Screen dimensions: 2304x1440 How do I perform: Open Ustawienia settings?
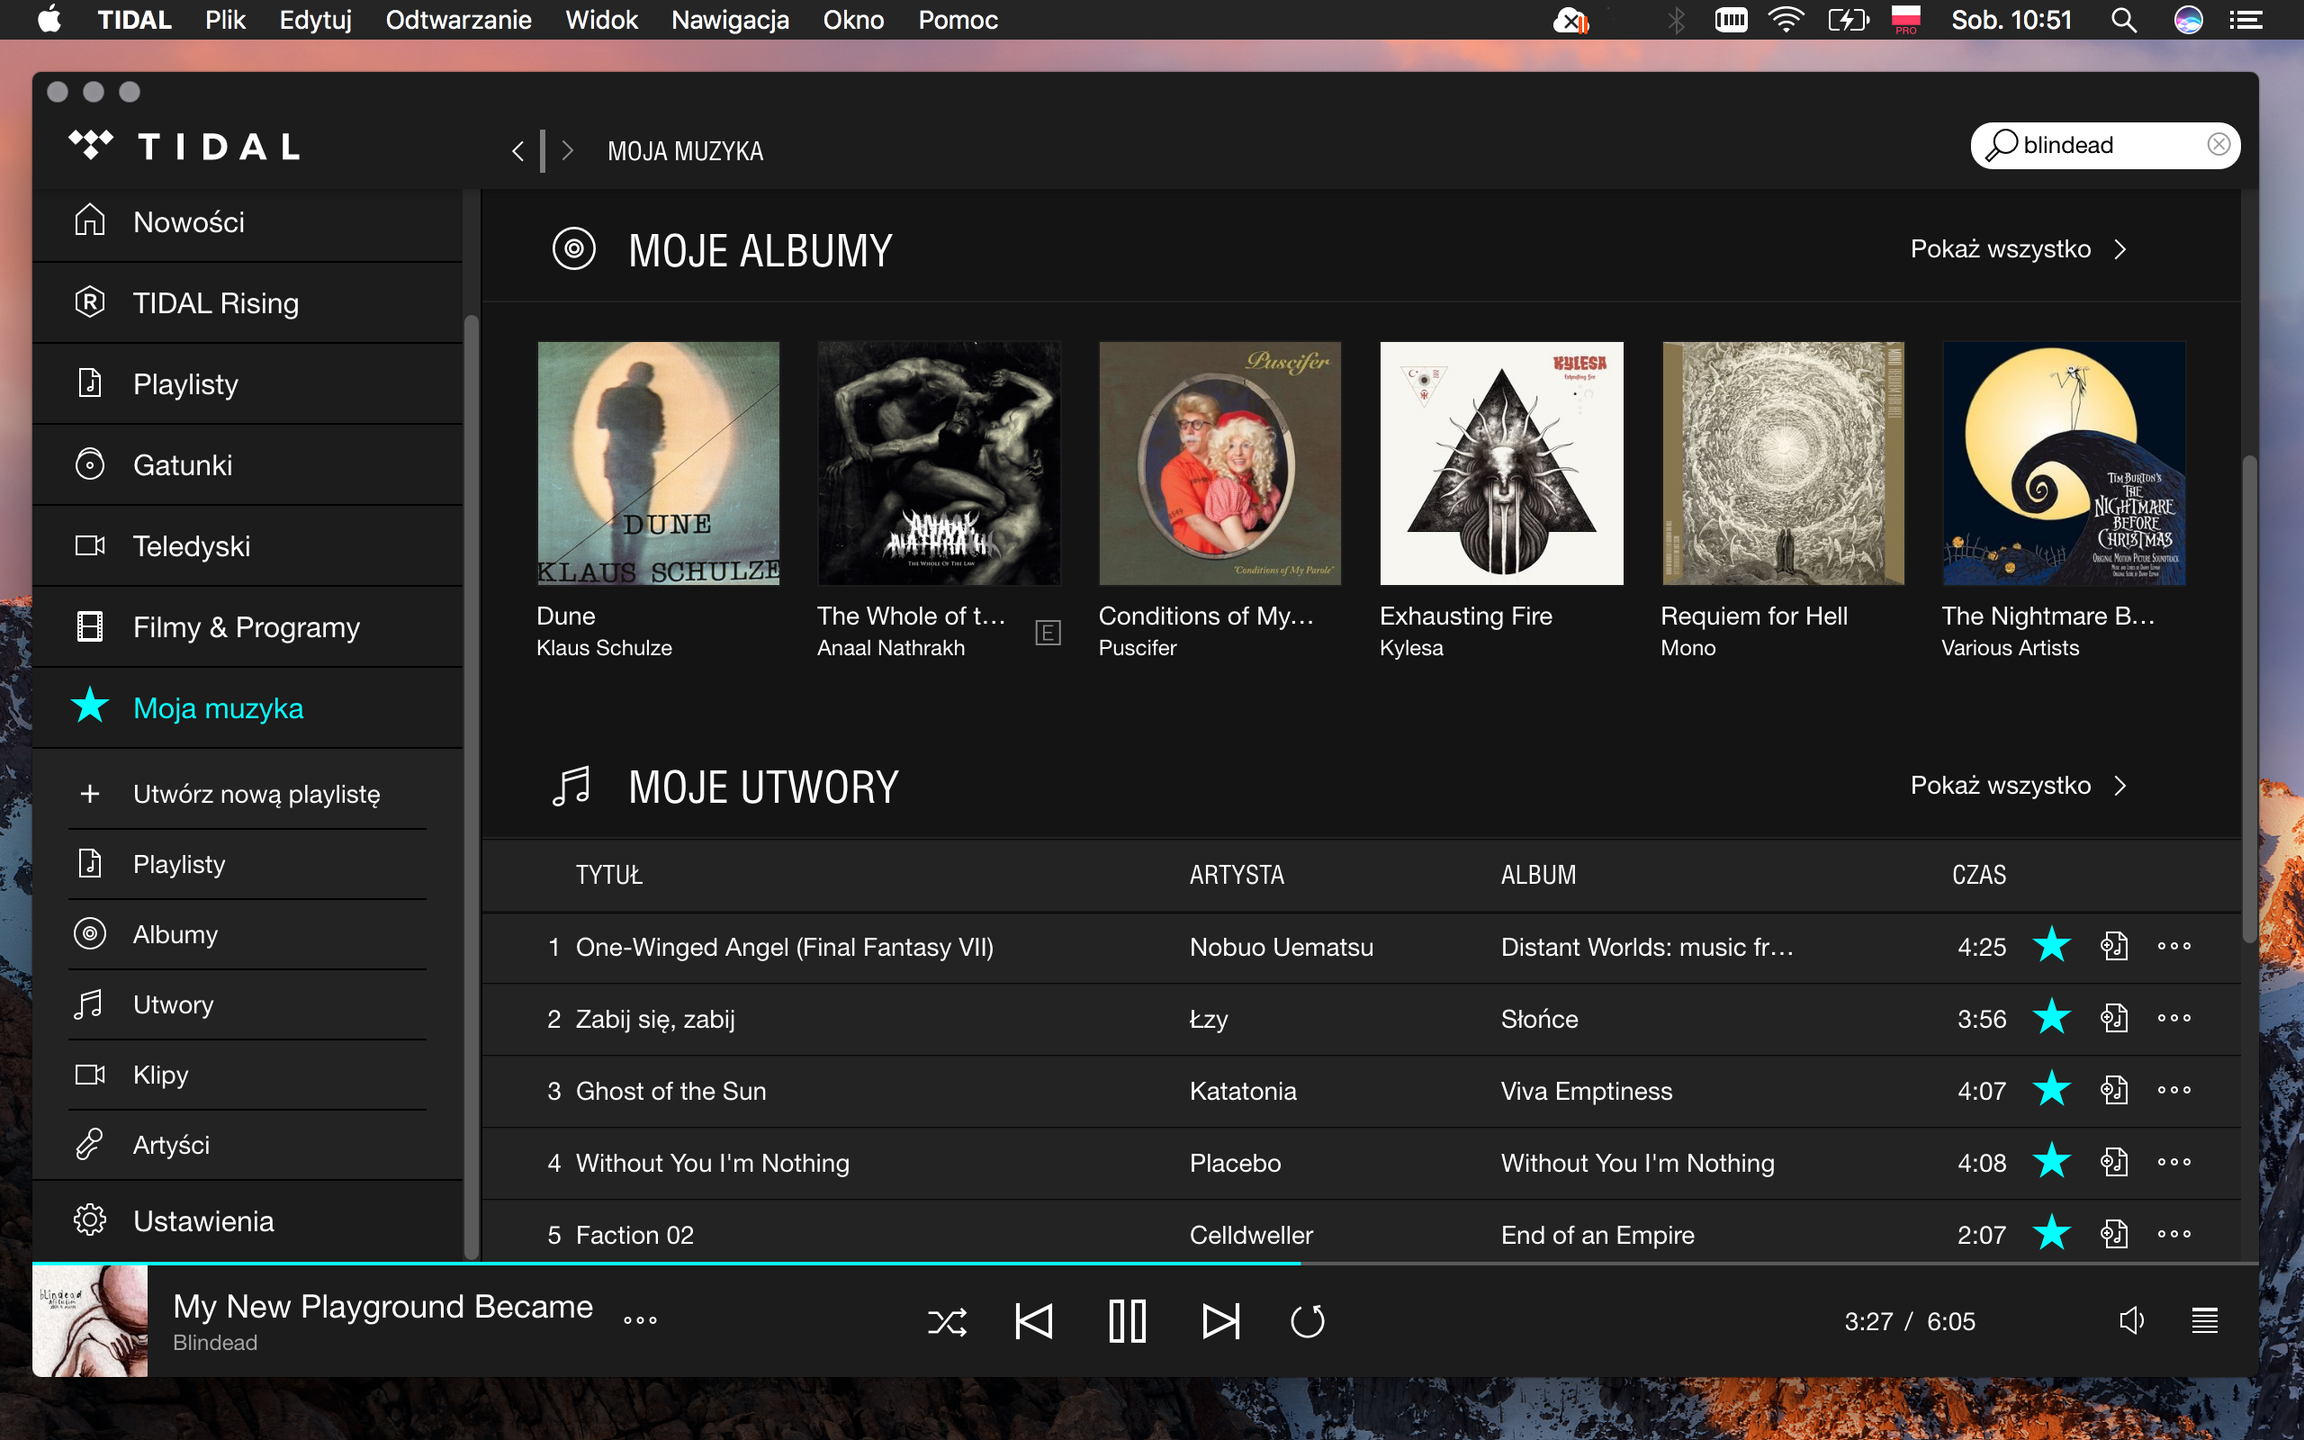pyautogui.click(x=203, y=1221)
